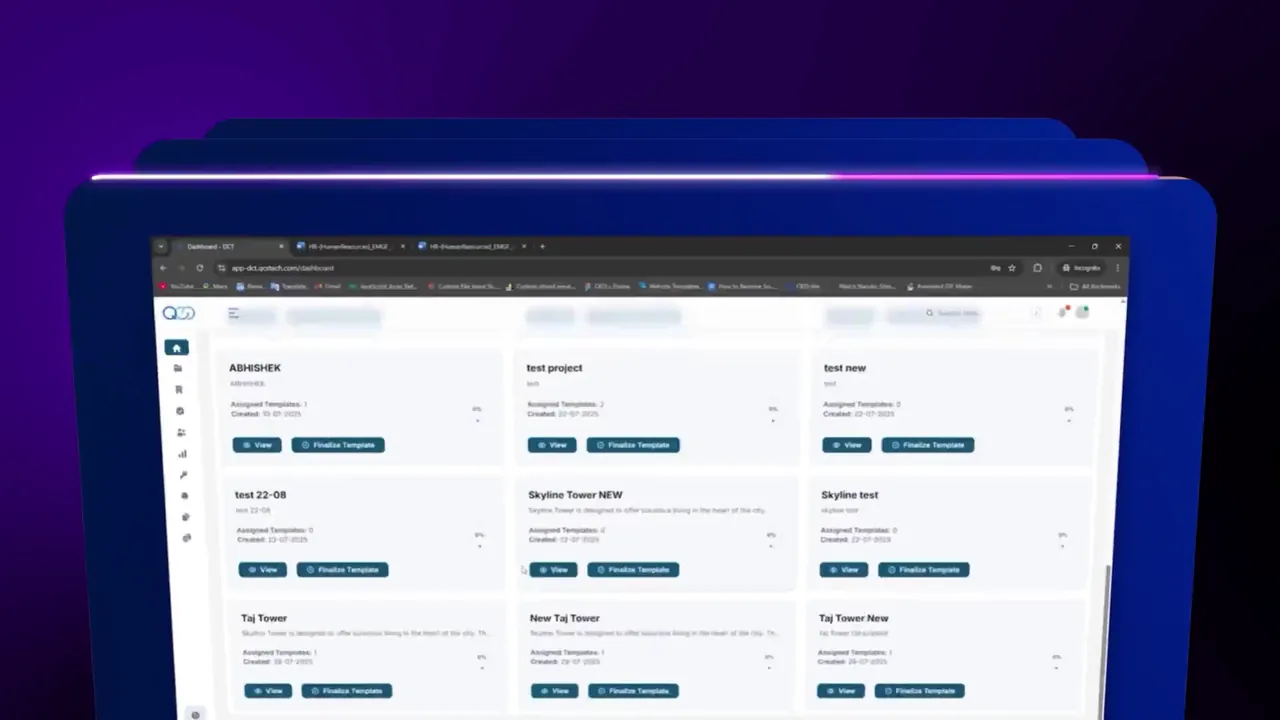Open the Chrome three-dot menu

1118,268
